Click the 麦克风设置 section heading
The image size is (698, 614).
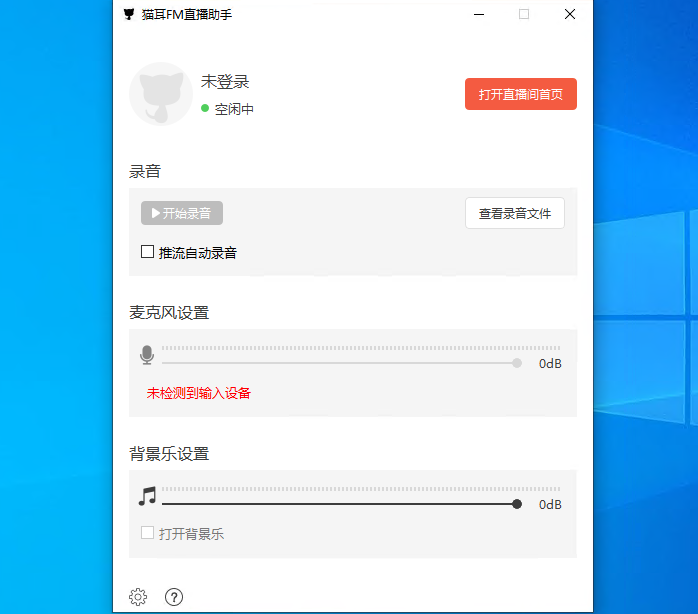[169, 313]
